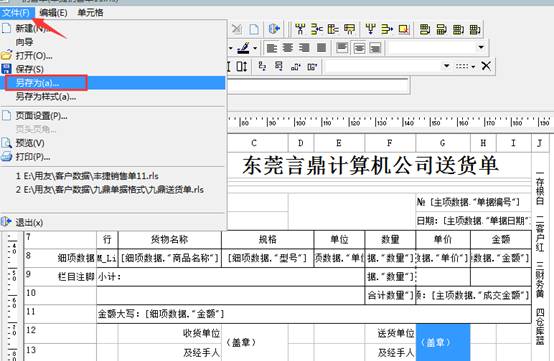Click the 规格 header cell
The image size is (554, 361).
click(267, 240)
